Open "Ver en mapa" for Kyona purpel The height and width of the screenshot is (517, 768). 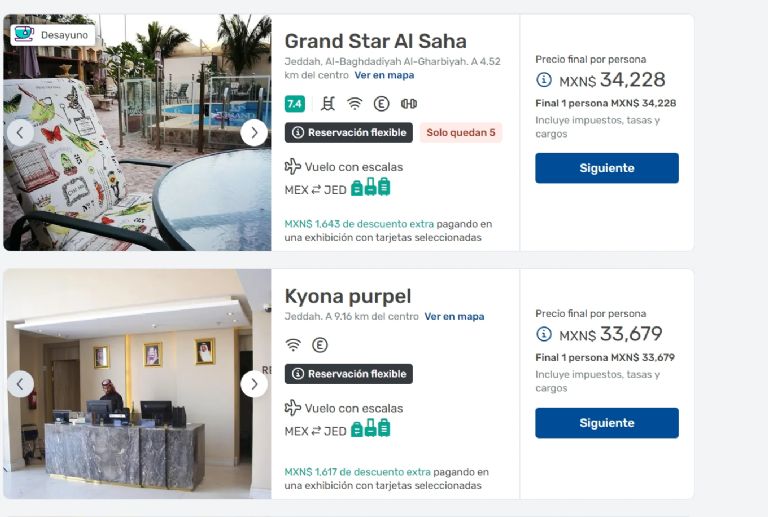454,316
